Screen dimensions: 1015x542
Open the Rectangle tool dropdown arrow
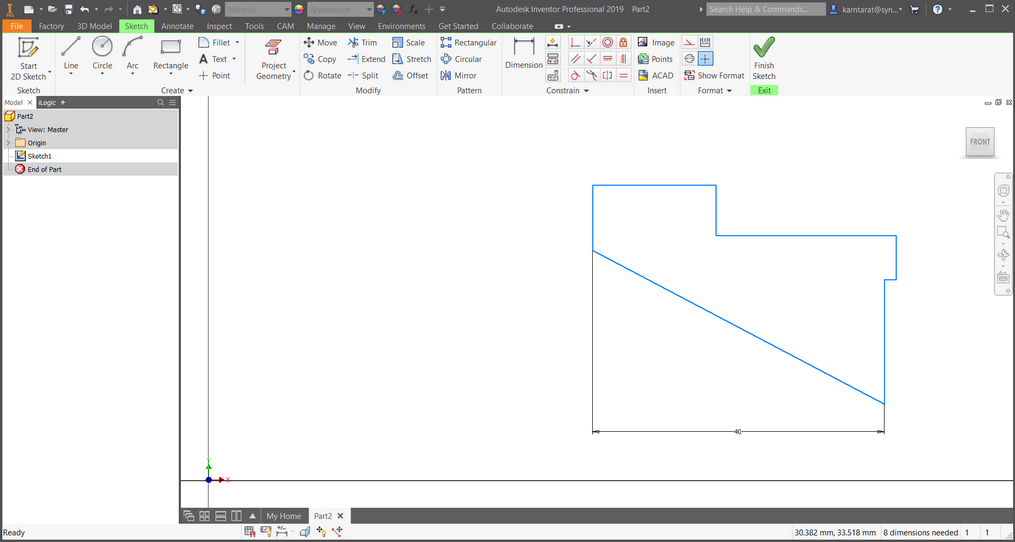tap(170, 73)
